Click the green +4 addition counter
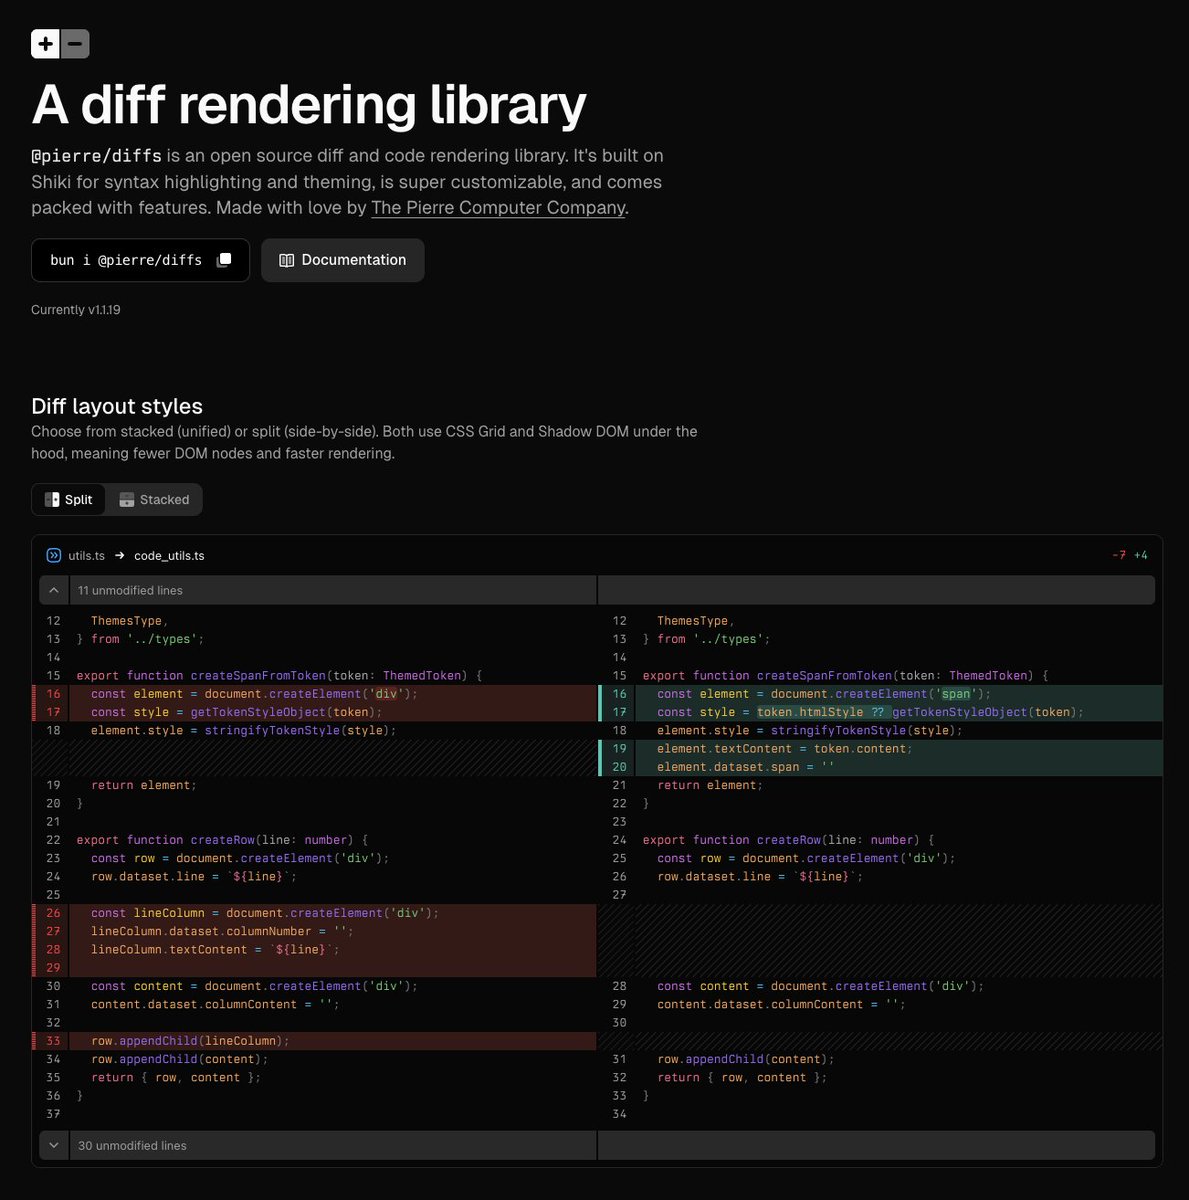The height and width of the screenshot is (1200, 1189). (1141, 554)
